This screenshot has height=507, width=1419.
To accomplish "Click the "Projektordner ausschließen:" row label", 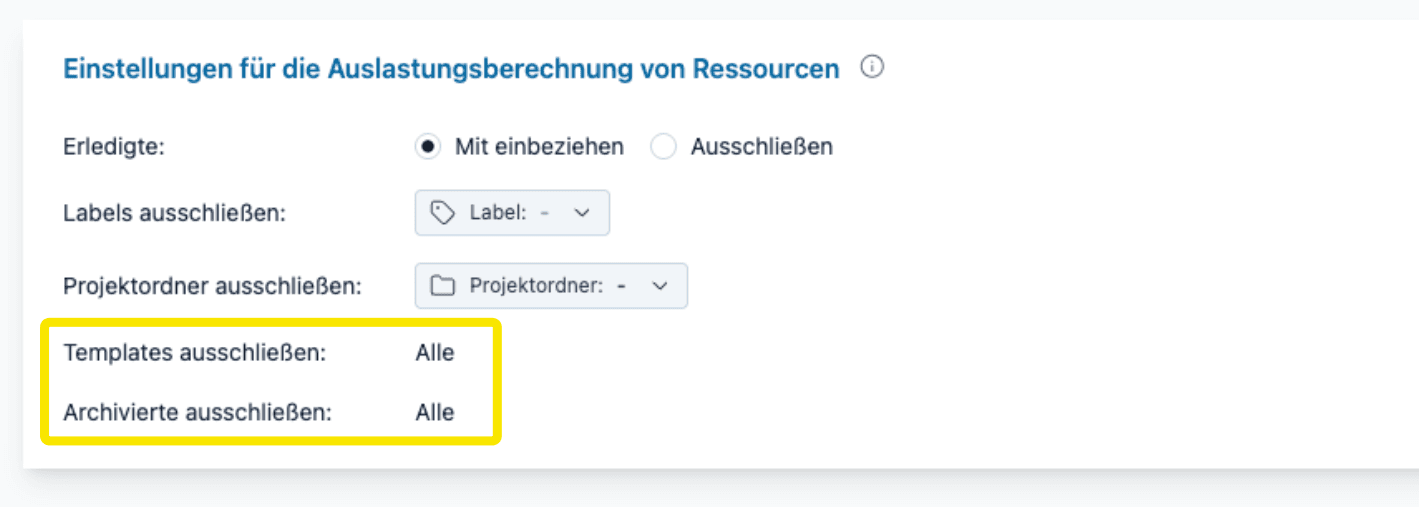I will [x=212, y=286].
